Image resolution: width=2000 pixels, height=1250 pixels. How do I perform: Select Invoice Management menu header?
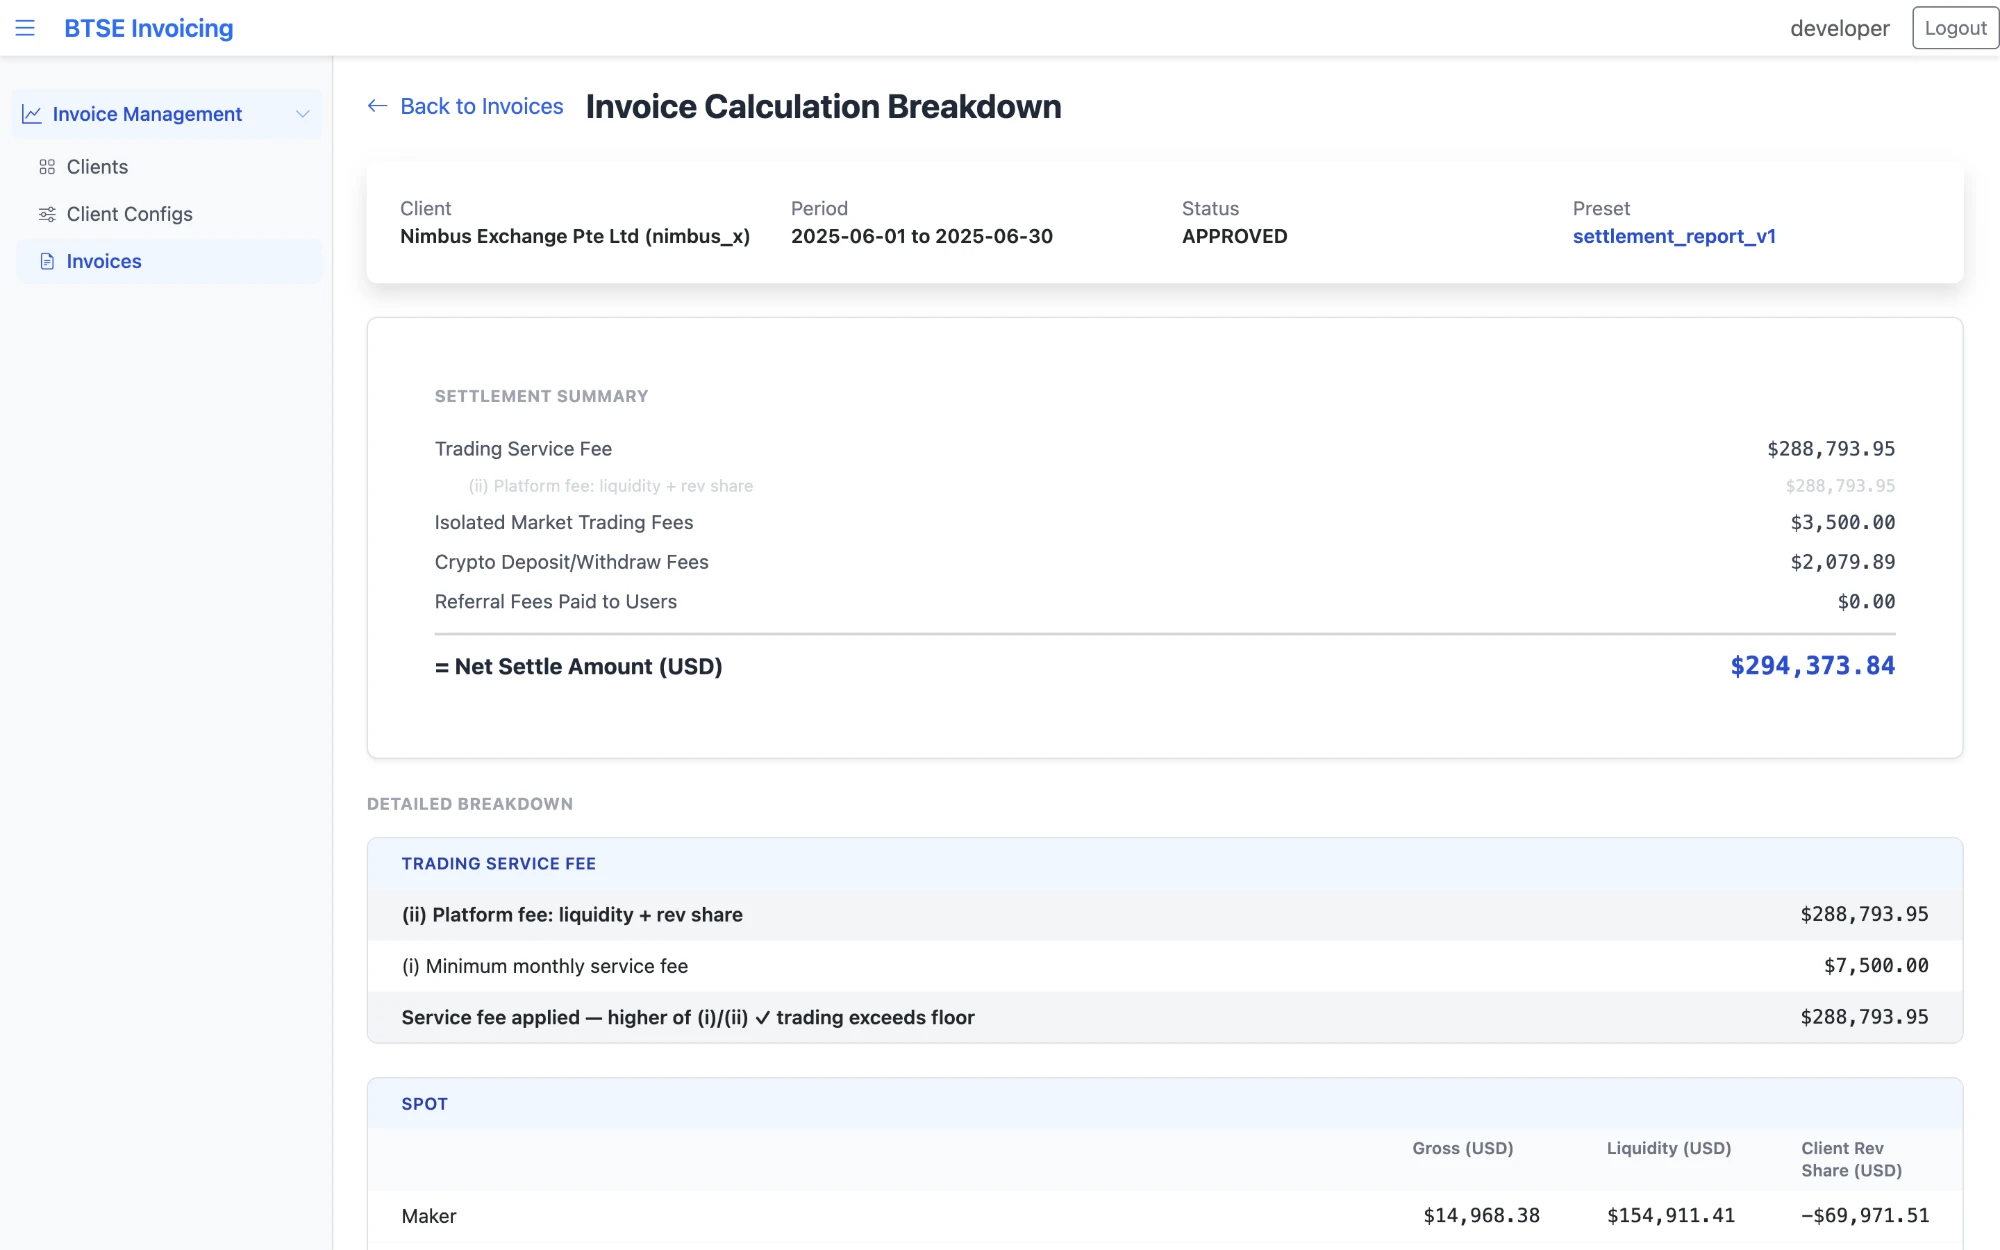(x=167, y=114)
